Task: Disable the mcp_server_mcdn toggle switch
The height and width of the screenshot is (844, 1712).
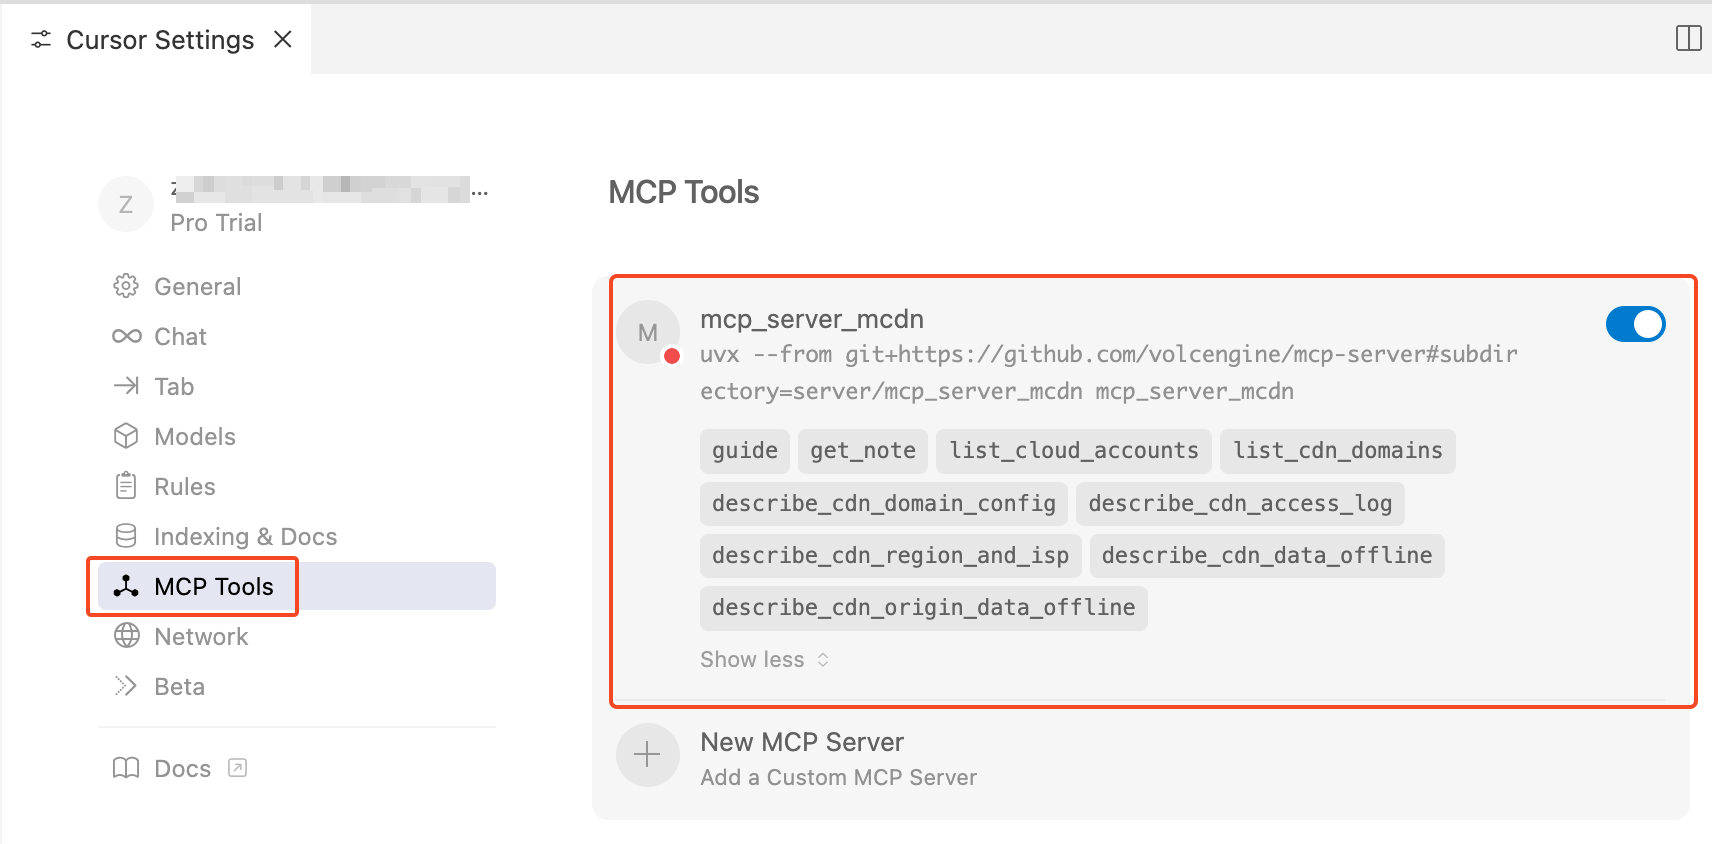Action: [1635, 324]
